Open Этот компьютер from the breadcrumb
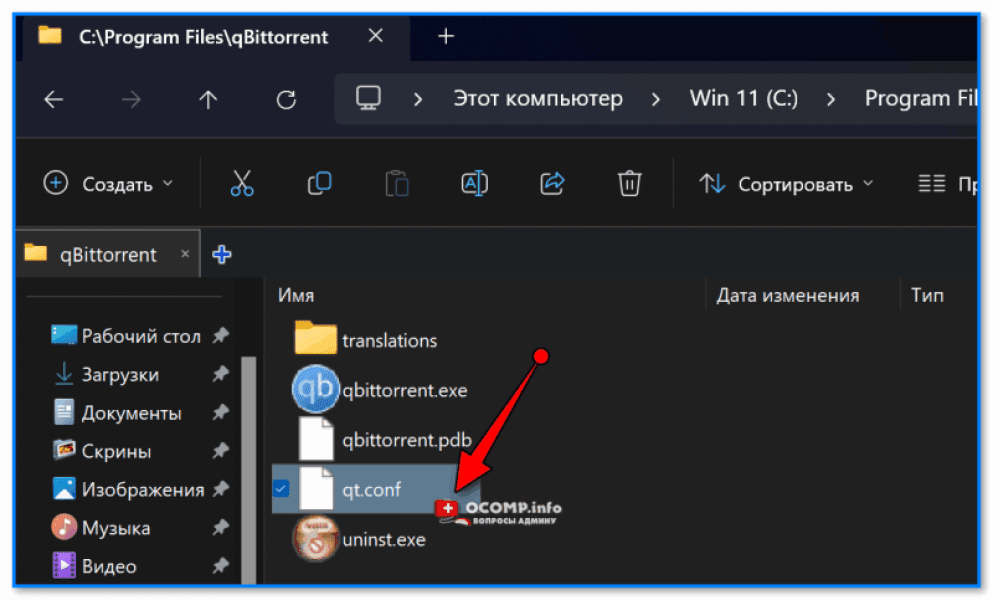The height and width of the screenshot is (600, 993). (538, 99)
